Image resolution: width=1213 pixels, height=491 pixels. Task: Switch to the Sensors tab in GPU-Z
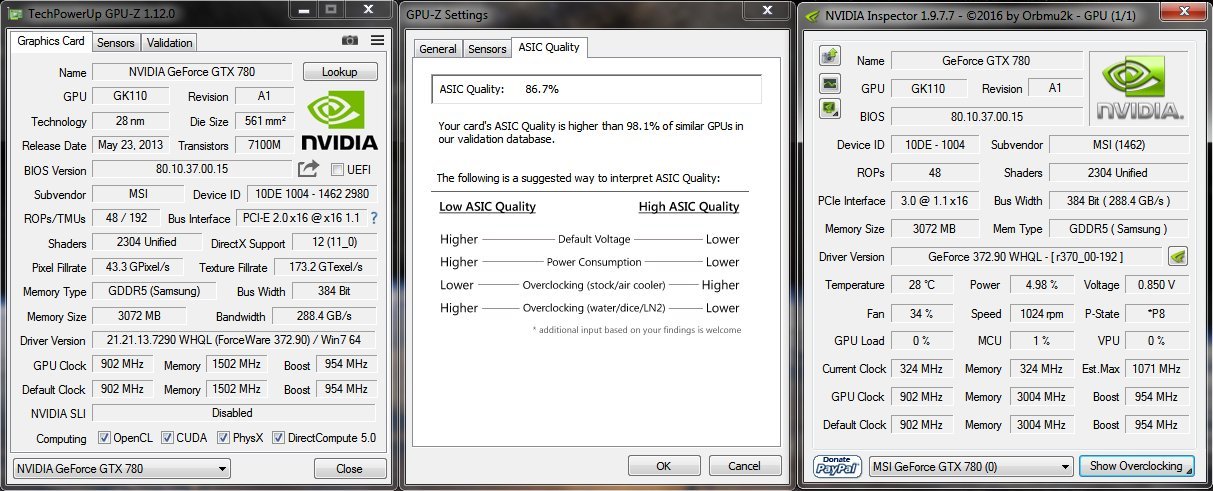click(116, 43)
